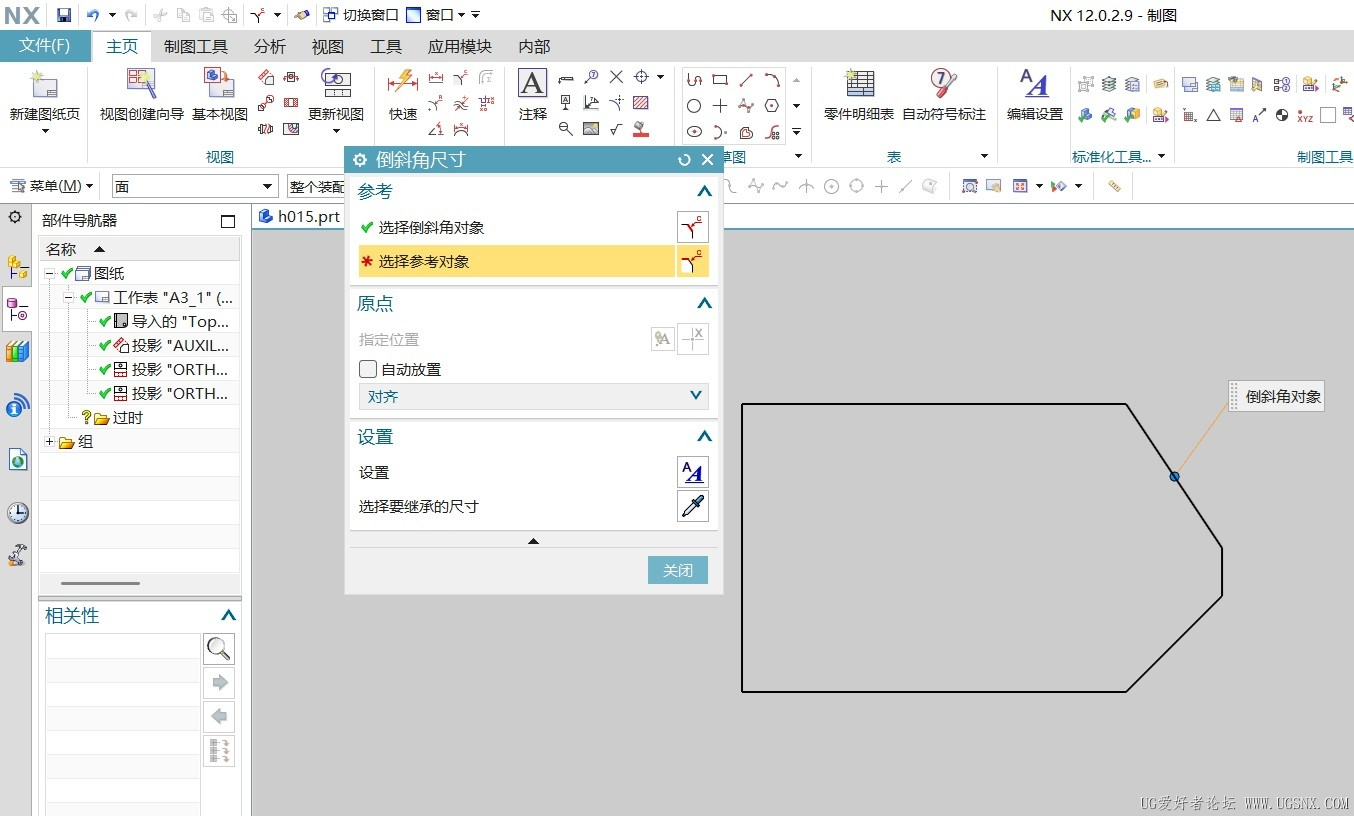Click the eyedropper icon for 选择要继承的尺寸
This screenshot has width=1354, height=816.
coord(692,507)
